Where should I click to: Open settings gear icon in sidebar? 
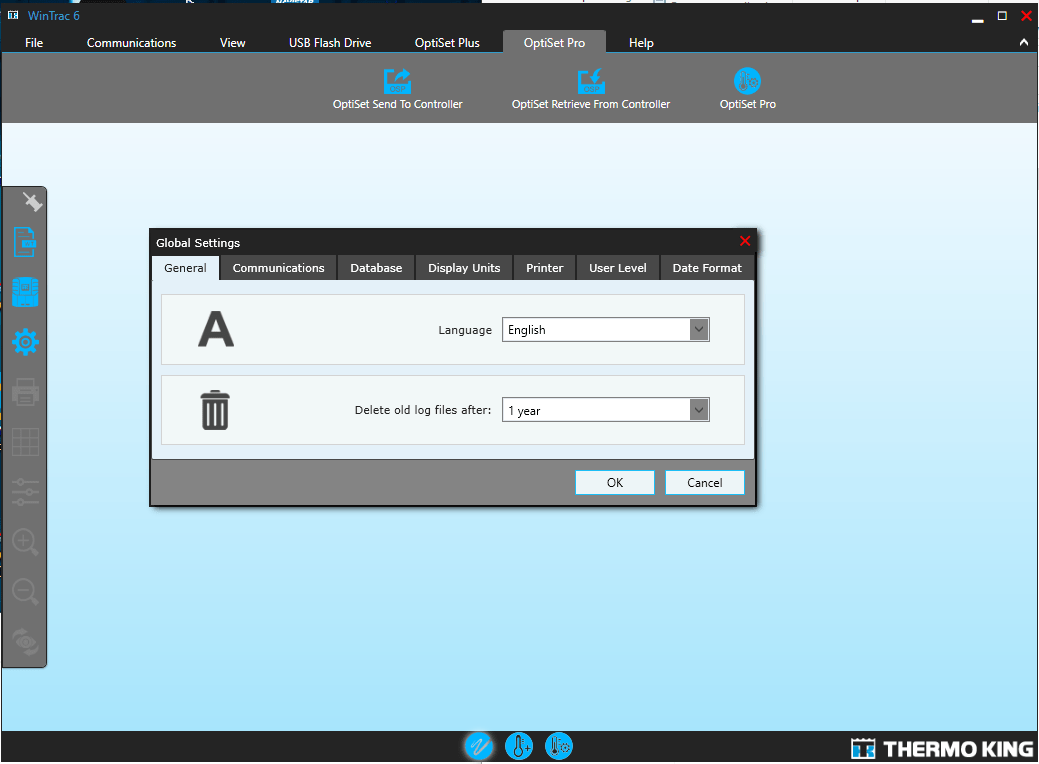coord(25,343)
